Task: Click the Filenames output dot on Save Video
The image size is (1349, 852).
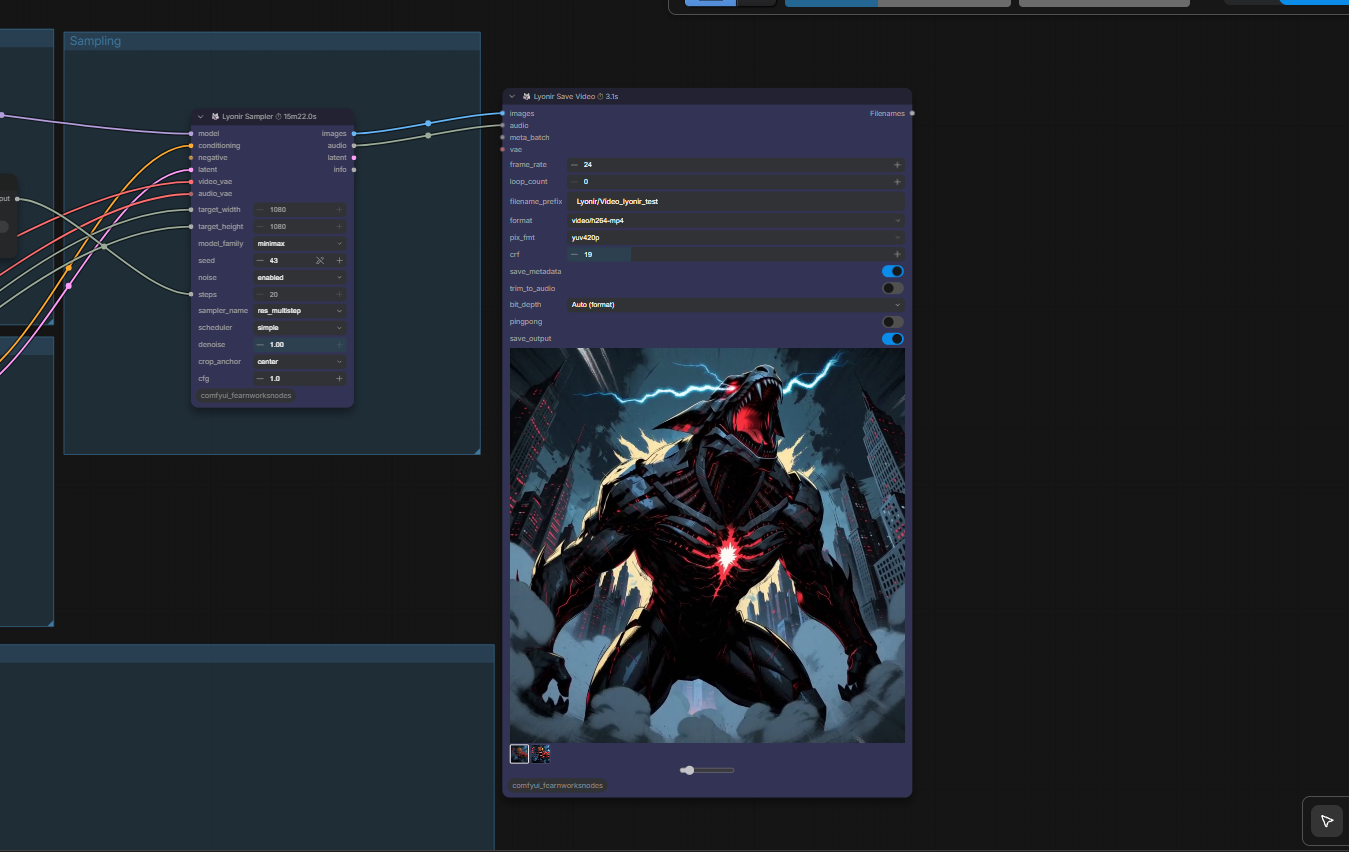Action: pos(912,113)
